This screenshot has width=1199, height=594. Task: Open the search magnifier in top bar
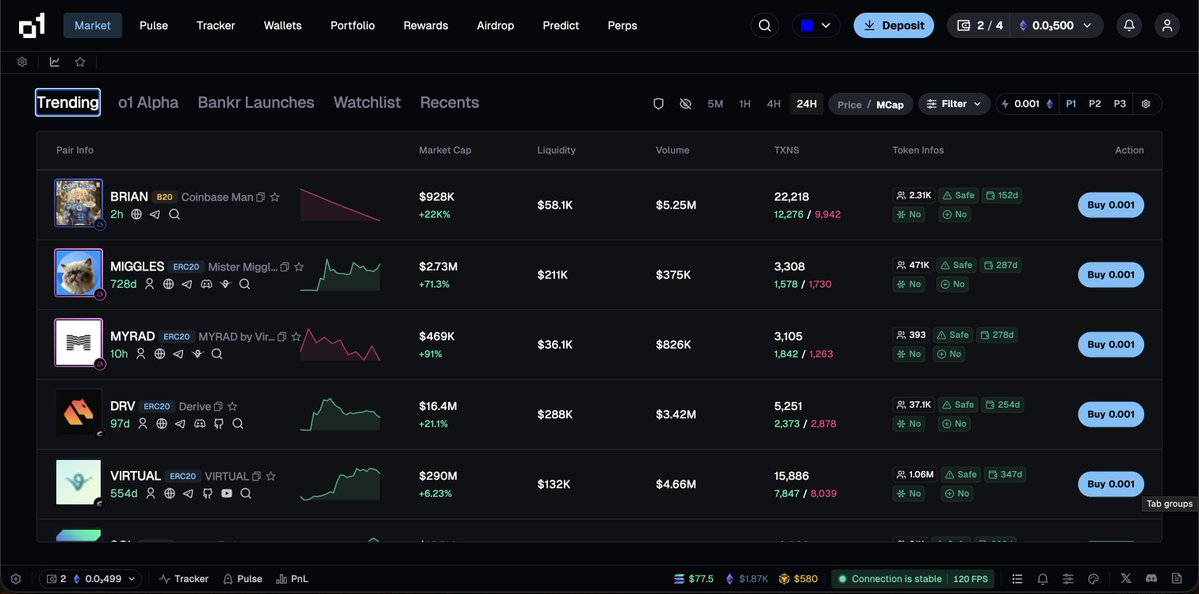click(765, 25)
